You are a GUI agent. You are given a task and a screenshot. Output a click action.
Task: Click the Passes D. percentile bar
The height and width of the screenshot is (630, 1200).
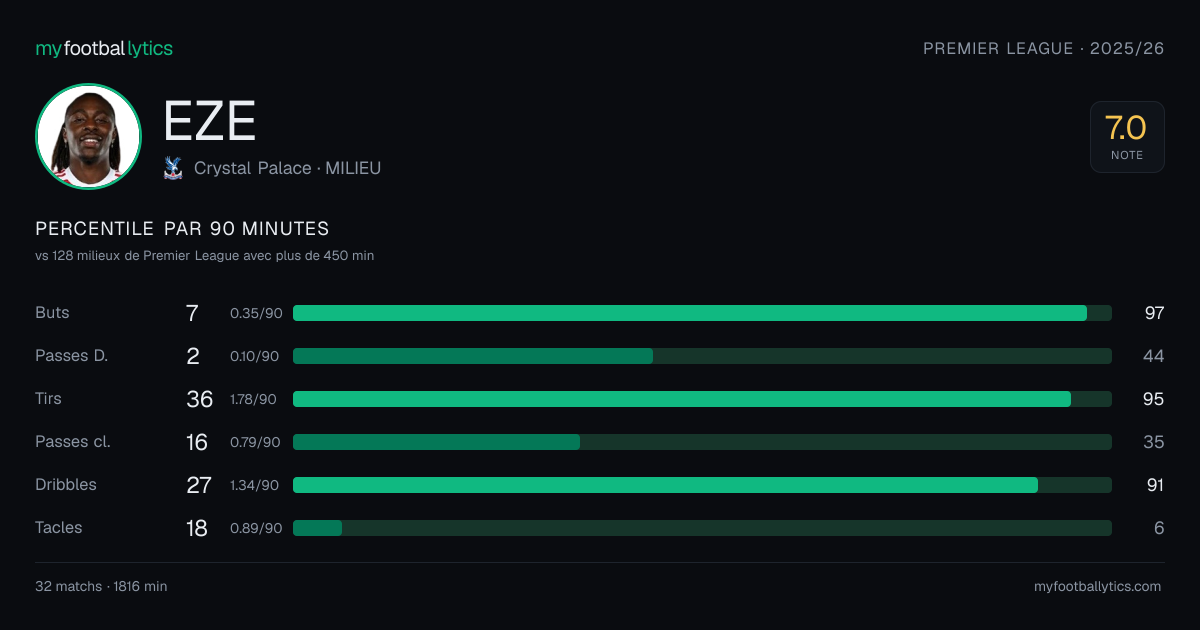tap(702, 356)
